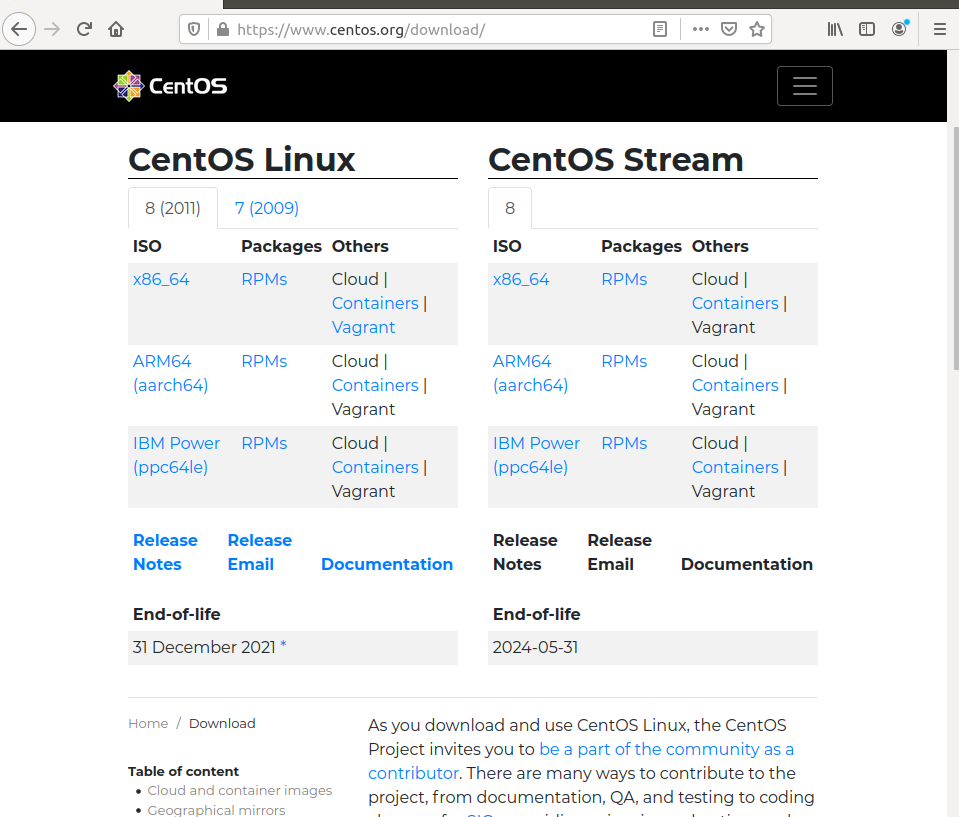
Task: Select the 8 (2011) CentOS Linux tab
Action: [x=172, y=208]
